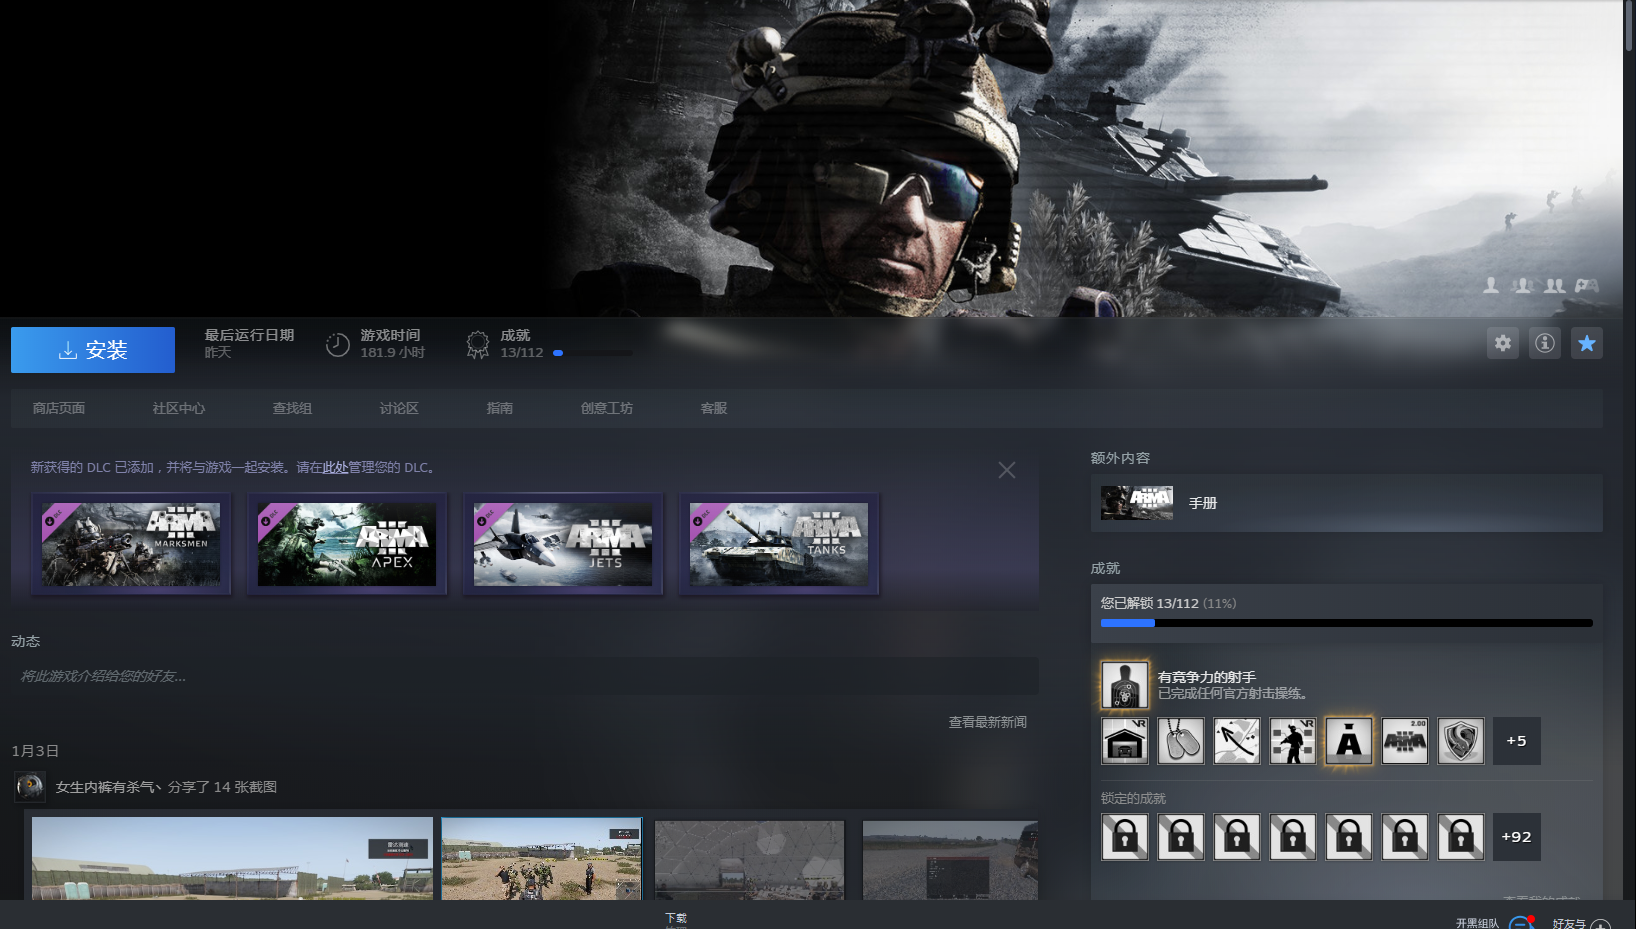Click the snake shield achievement icon
Image resolution: width=1636 pixels, height=929 pixels.
pyautogui.click(x=1461, y=741)
